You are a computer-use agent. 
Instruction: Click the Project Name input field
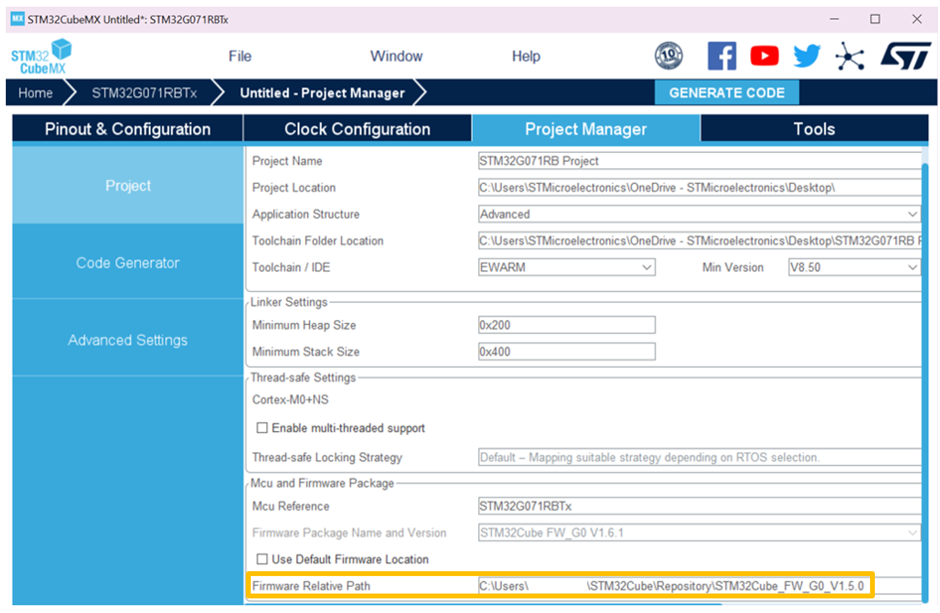(x=699, y=161)
